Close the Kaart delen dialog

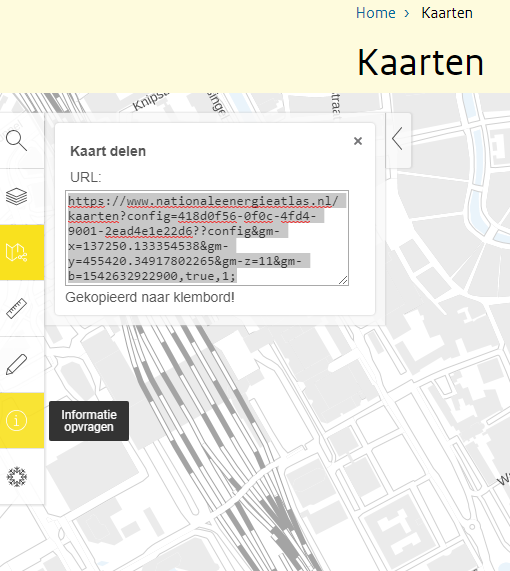tap(358, 141)
